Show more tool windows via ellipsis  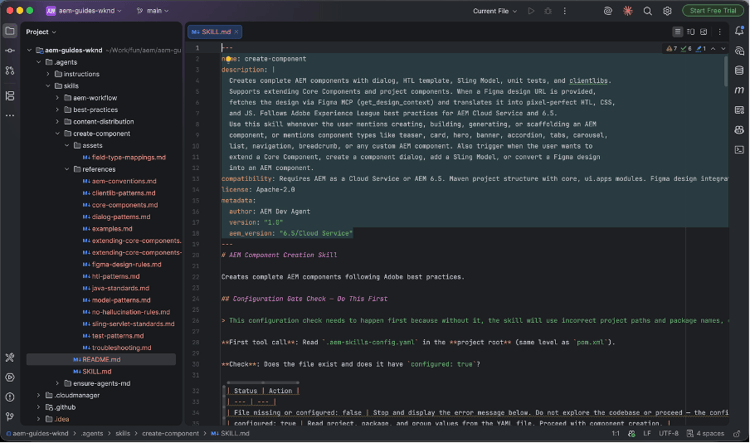10,115
